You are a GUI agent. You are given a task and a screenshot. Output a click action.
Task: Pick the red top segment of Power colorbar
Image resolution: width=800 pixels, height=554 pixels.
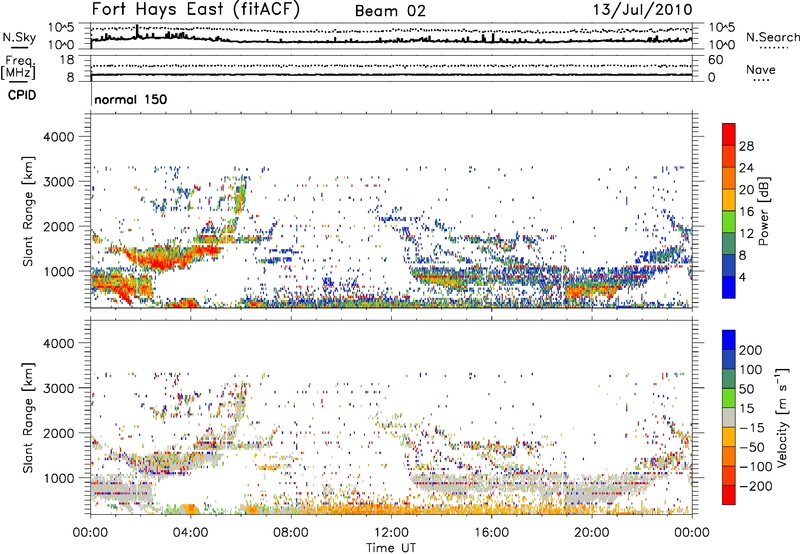tap(729, 134)
